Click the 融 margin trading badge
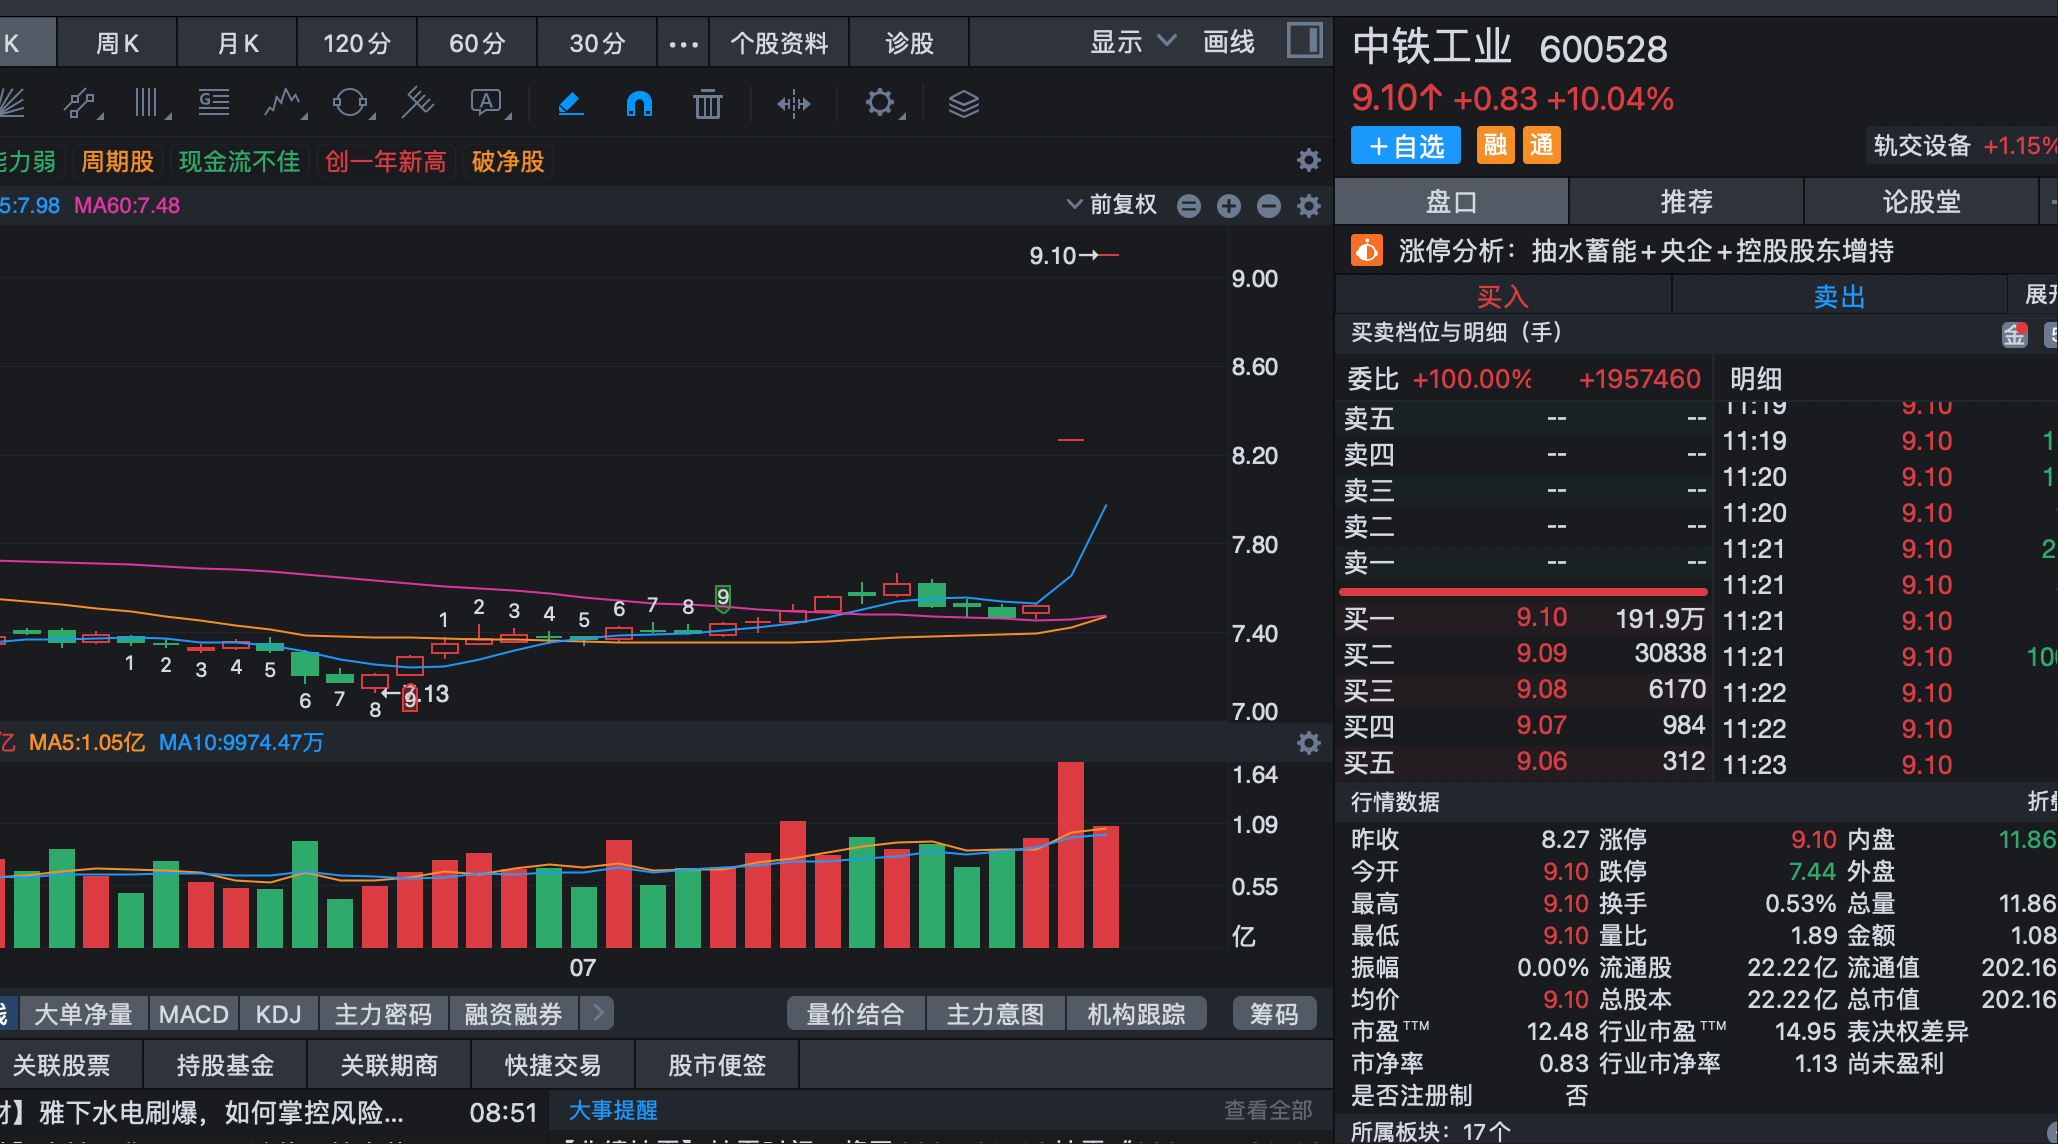2058x1144 pixels. pos(1495,145)
